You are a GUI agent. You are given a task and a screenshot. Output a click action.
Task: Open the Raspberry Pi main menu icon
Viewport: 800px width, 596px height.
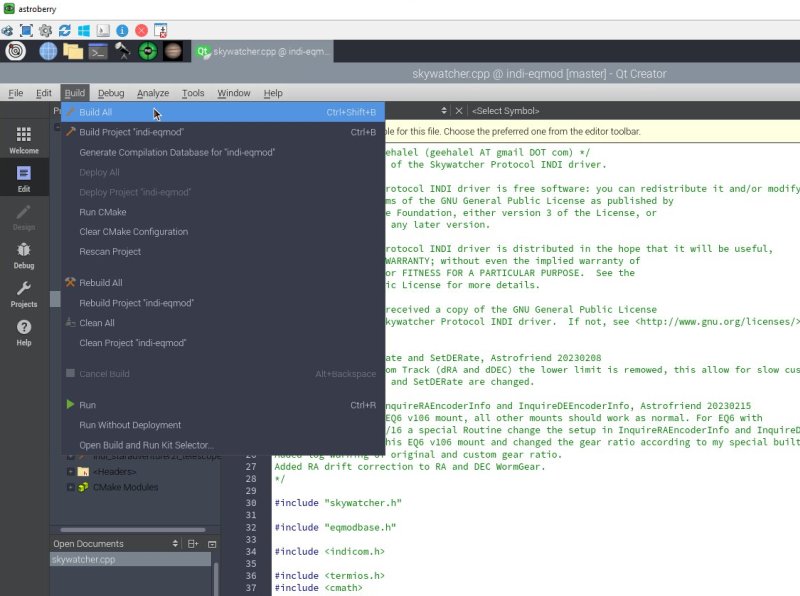pos(16,51)
